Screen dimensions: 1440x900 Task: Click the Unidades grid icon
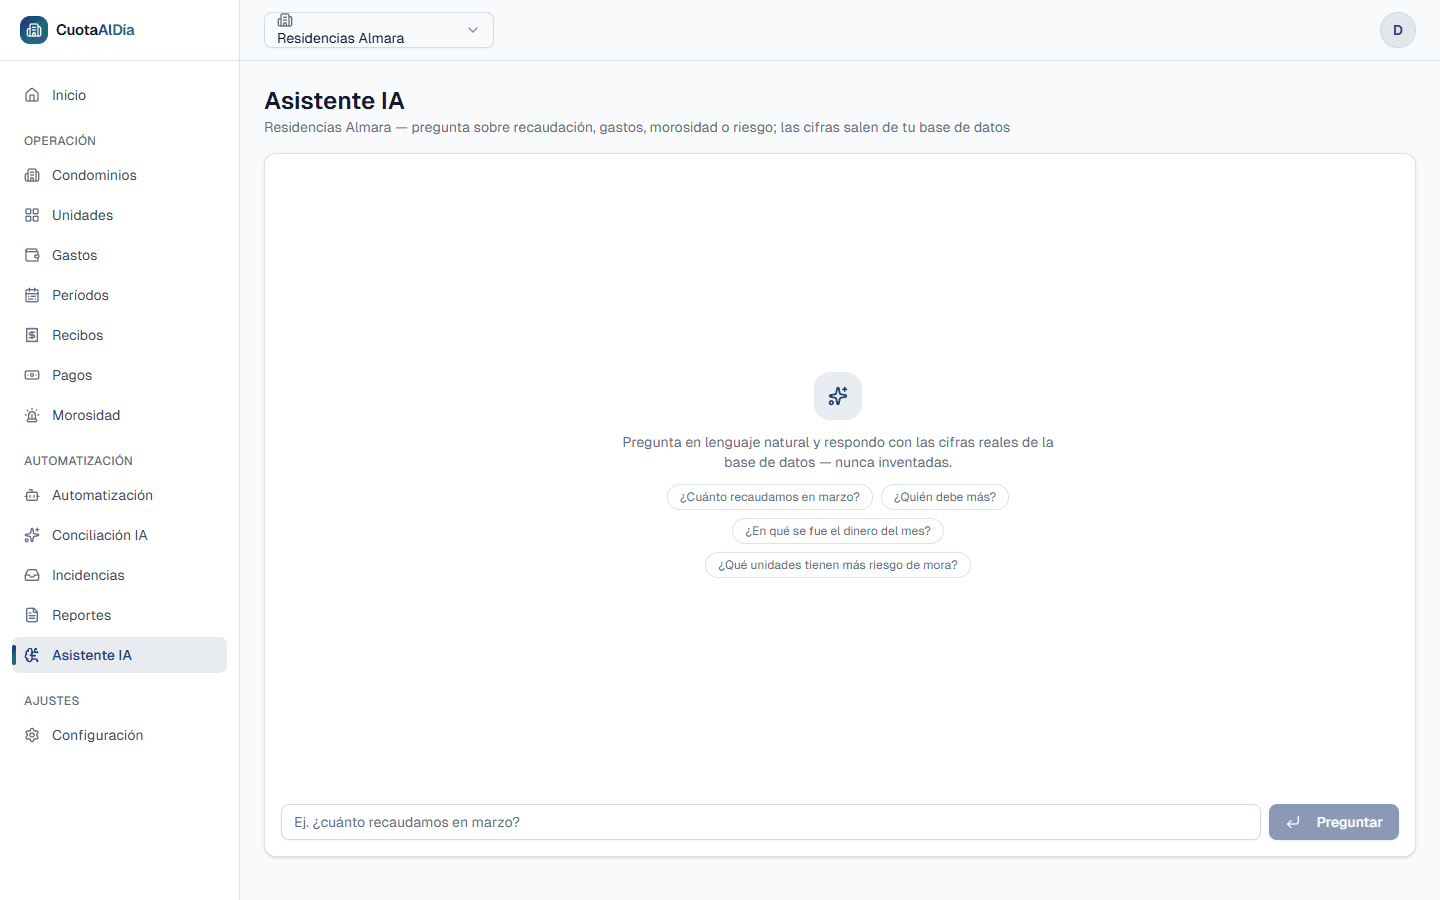pos(32,215)
